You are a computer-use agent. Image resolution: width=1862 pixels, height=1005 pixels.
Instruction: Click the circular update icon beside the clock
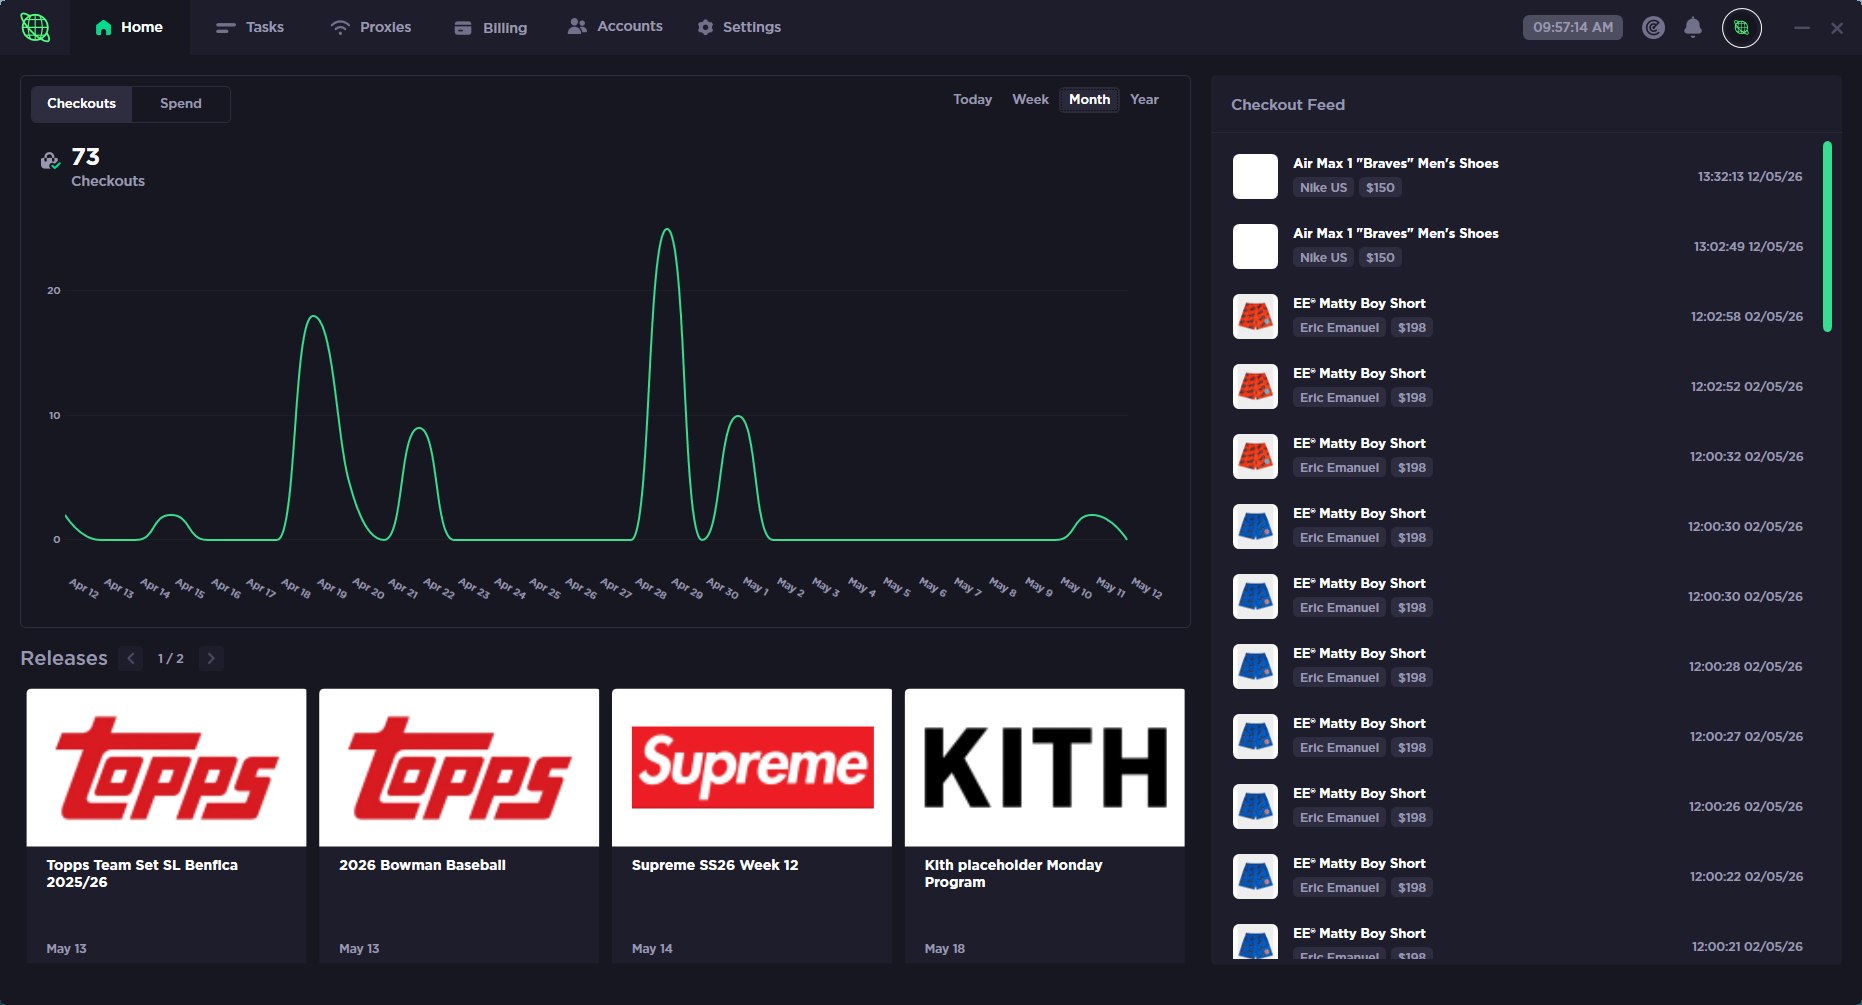1654,28
